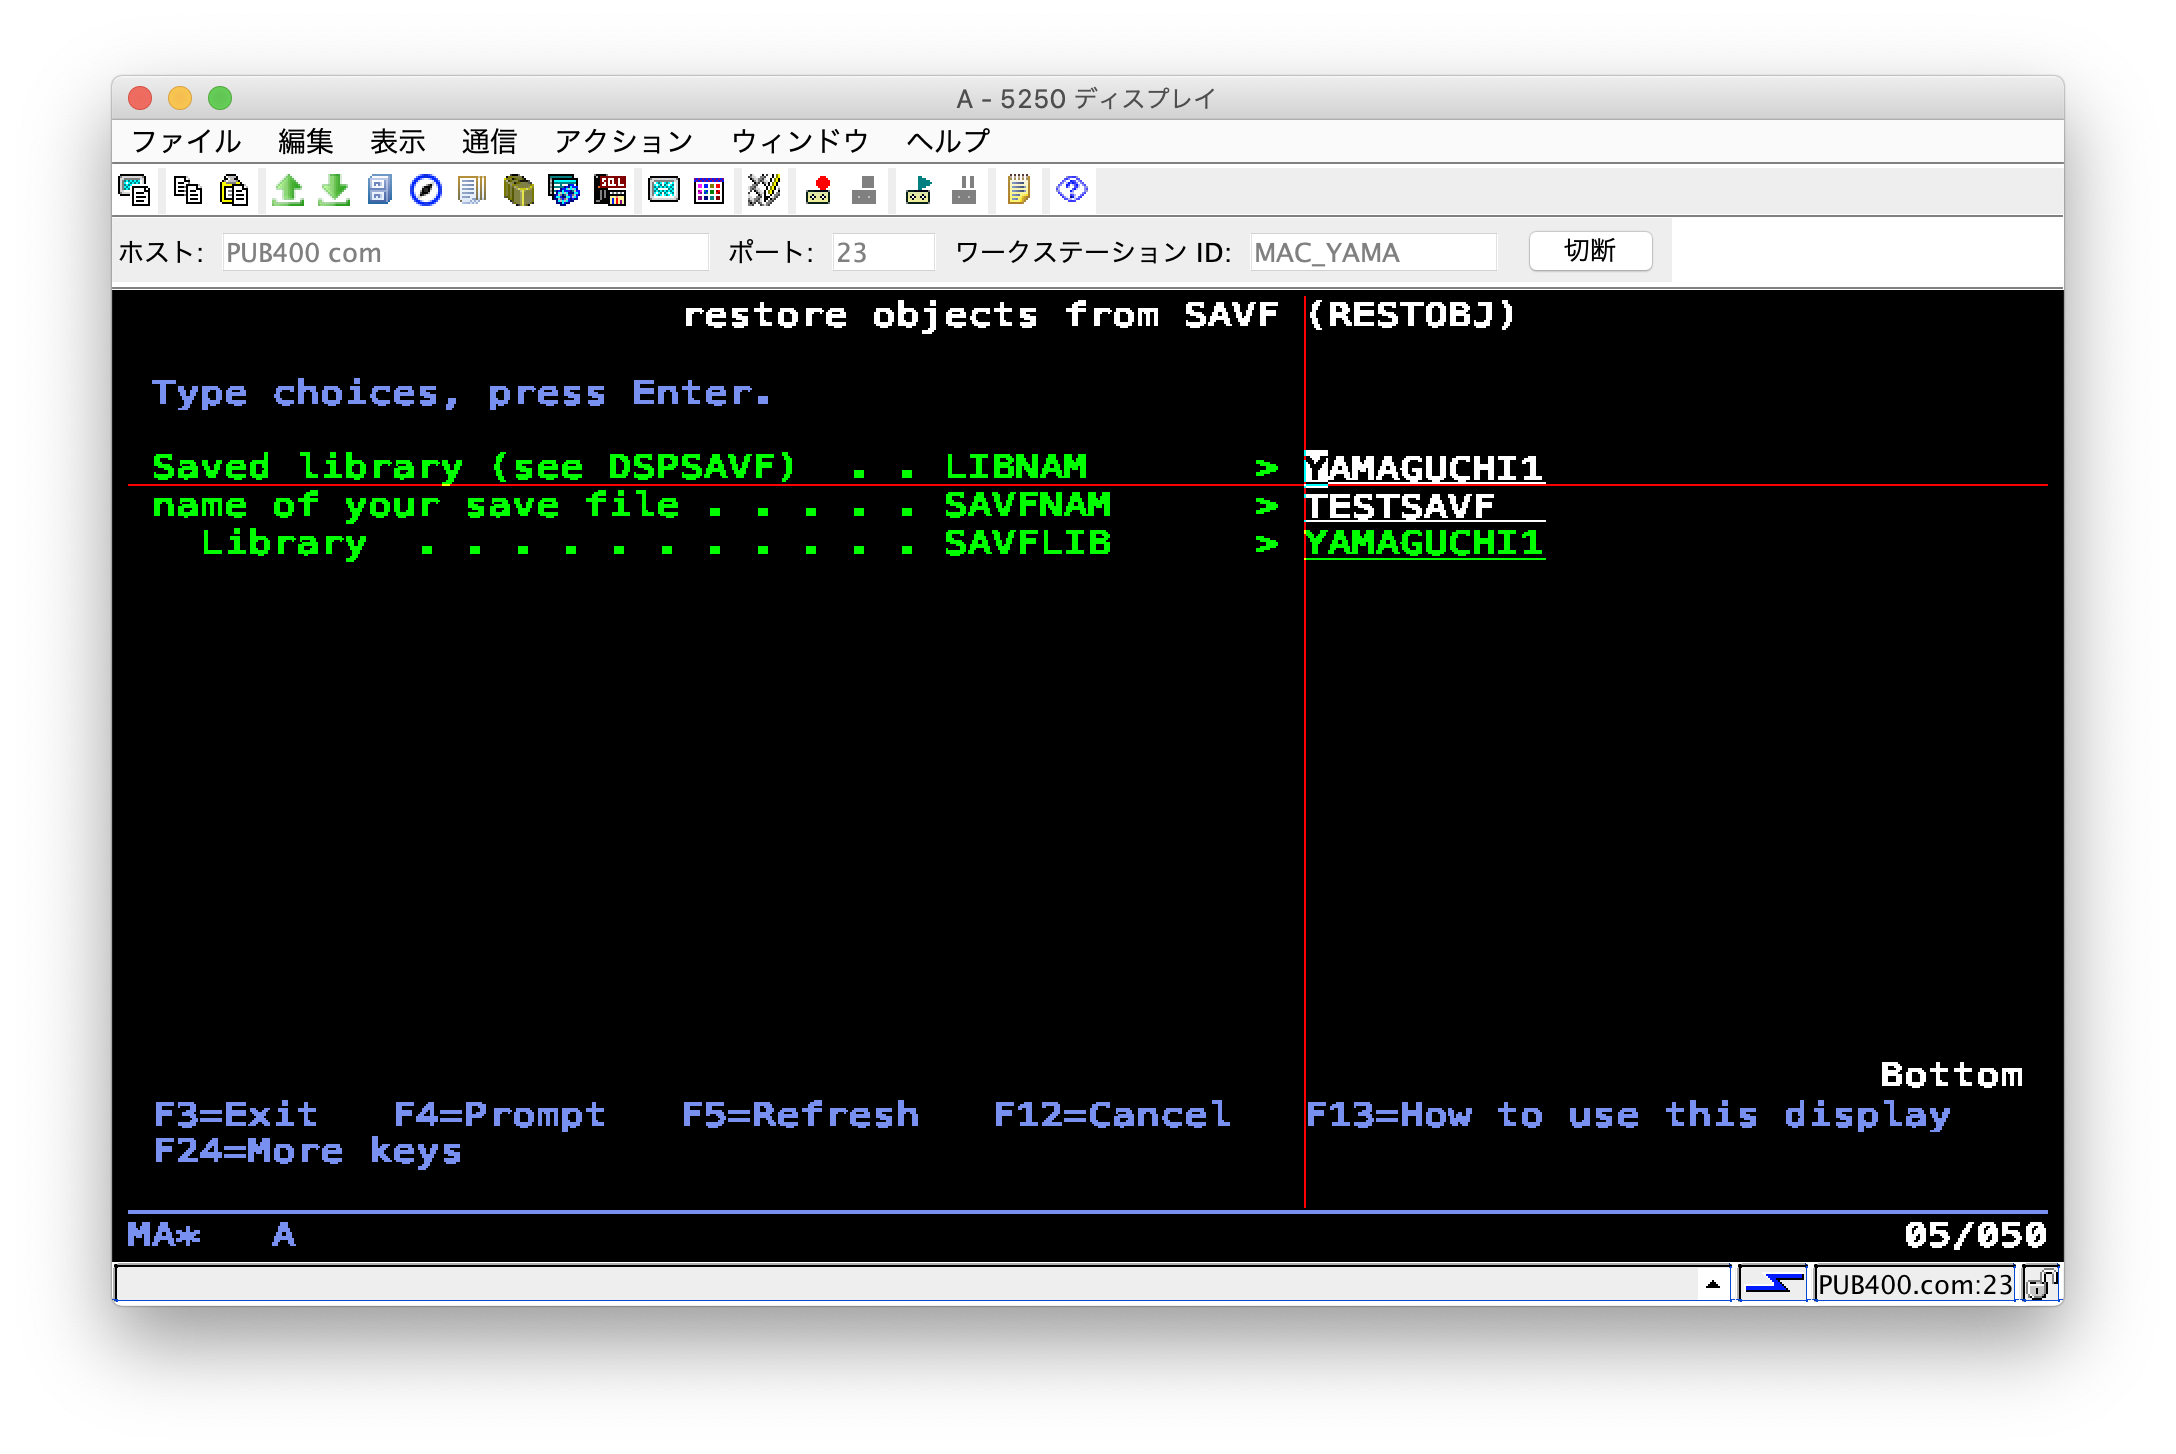Open the アクション menu
2176x1454 pixels.
coord(623,141)
